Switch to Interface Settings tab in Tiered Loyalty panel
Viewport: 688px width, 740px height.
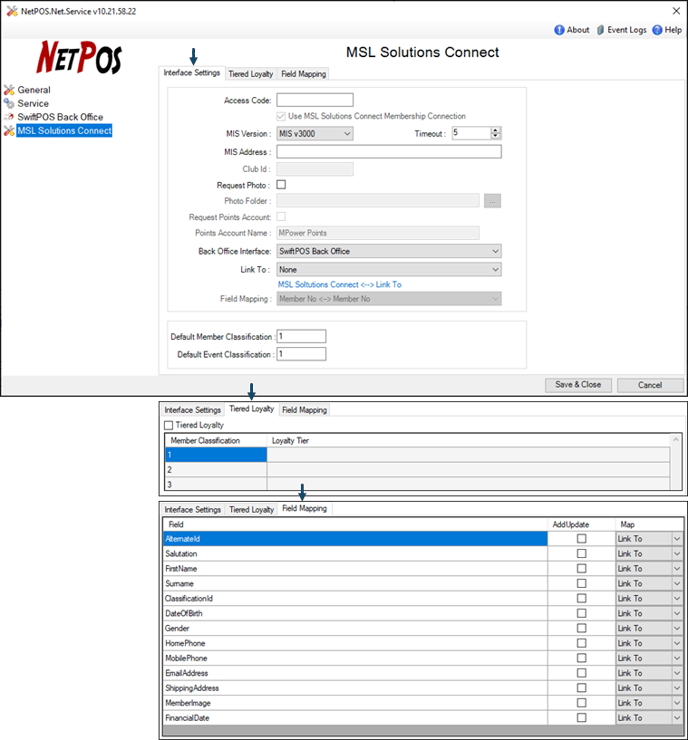coord(193,410)
